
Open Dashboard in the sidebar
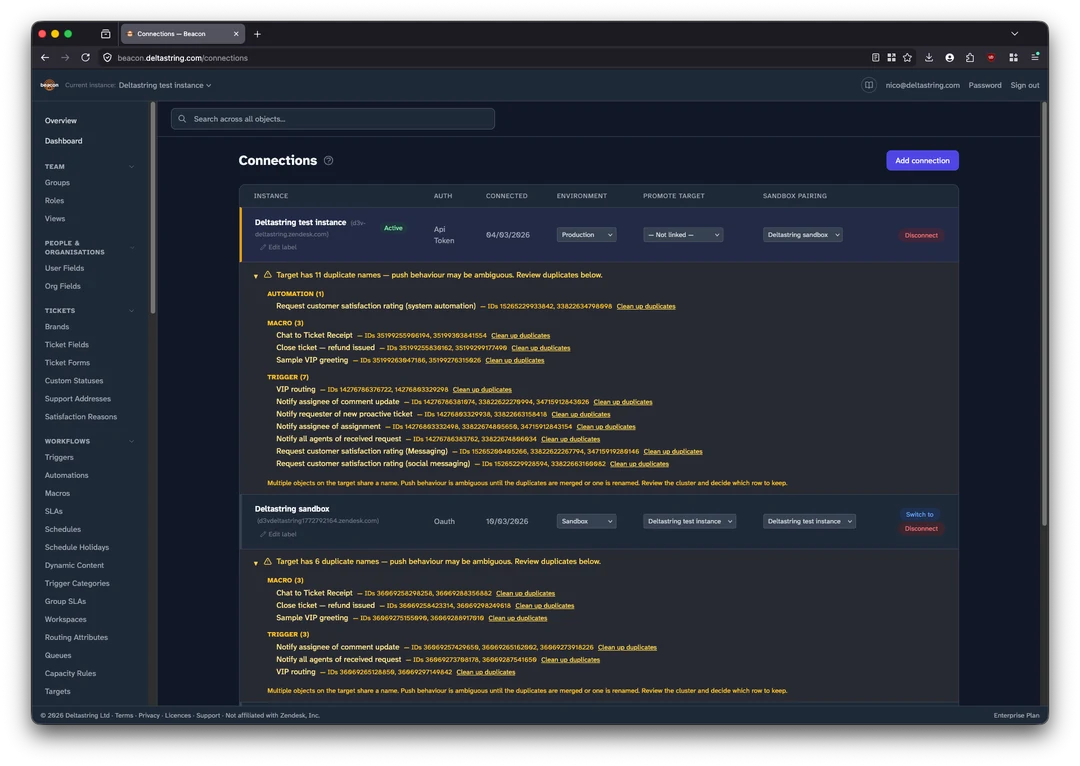pyautogui.click(x=63, y=141)
